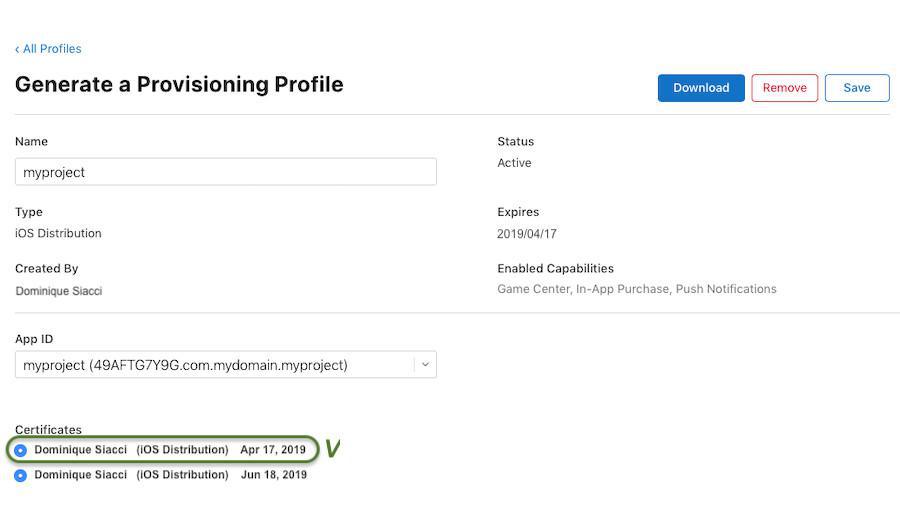Click the green checkmark beside the first certificate

click(332, 449)
